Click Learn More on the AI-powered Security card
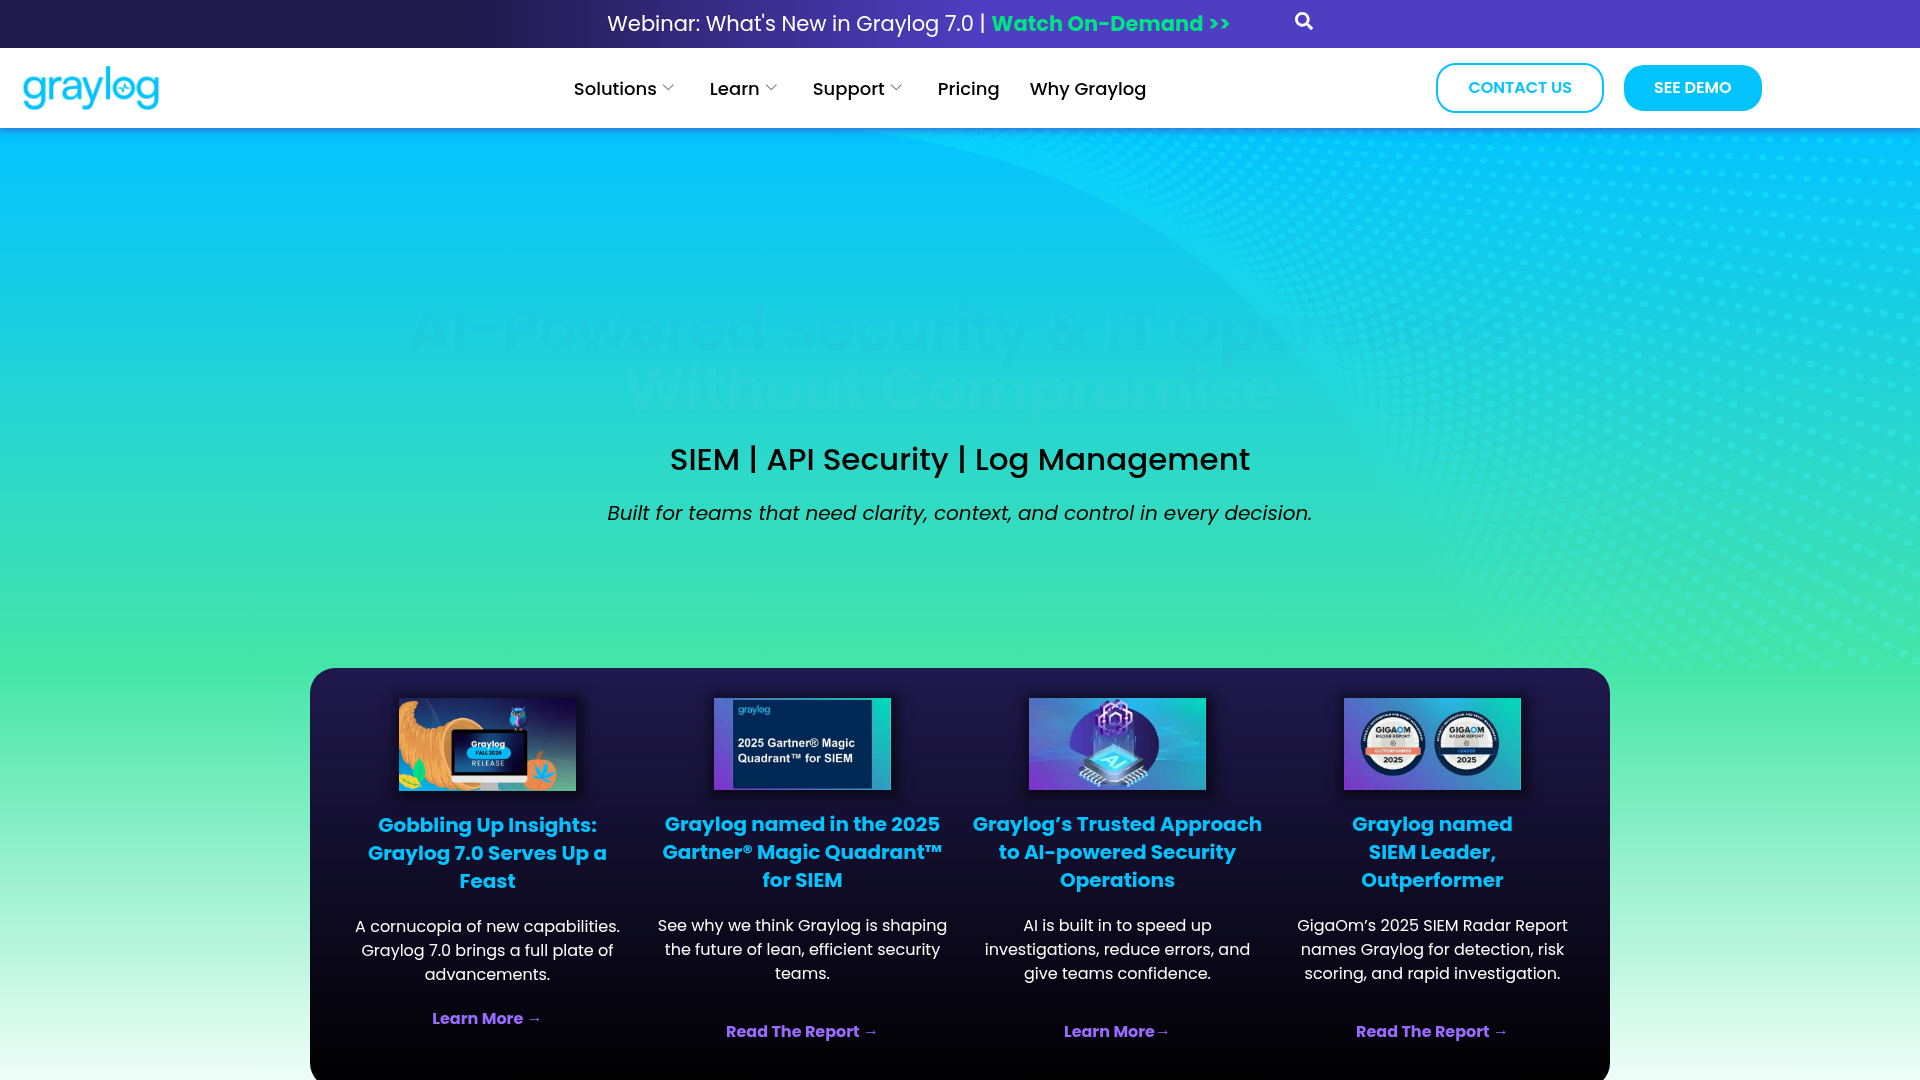Screen dimensions: 1920x1080 [1116, 1031]
